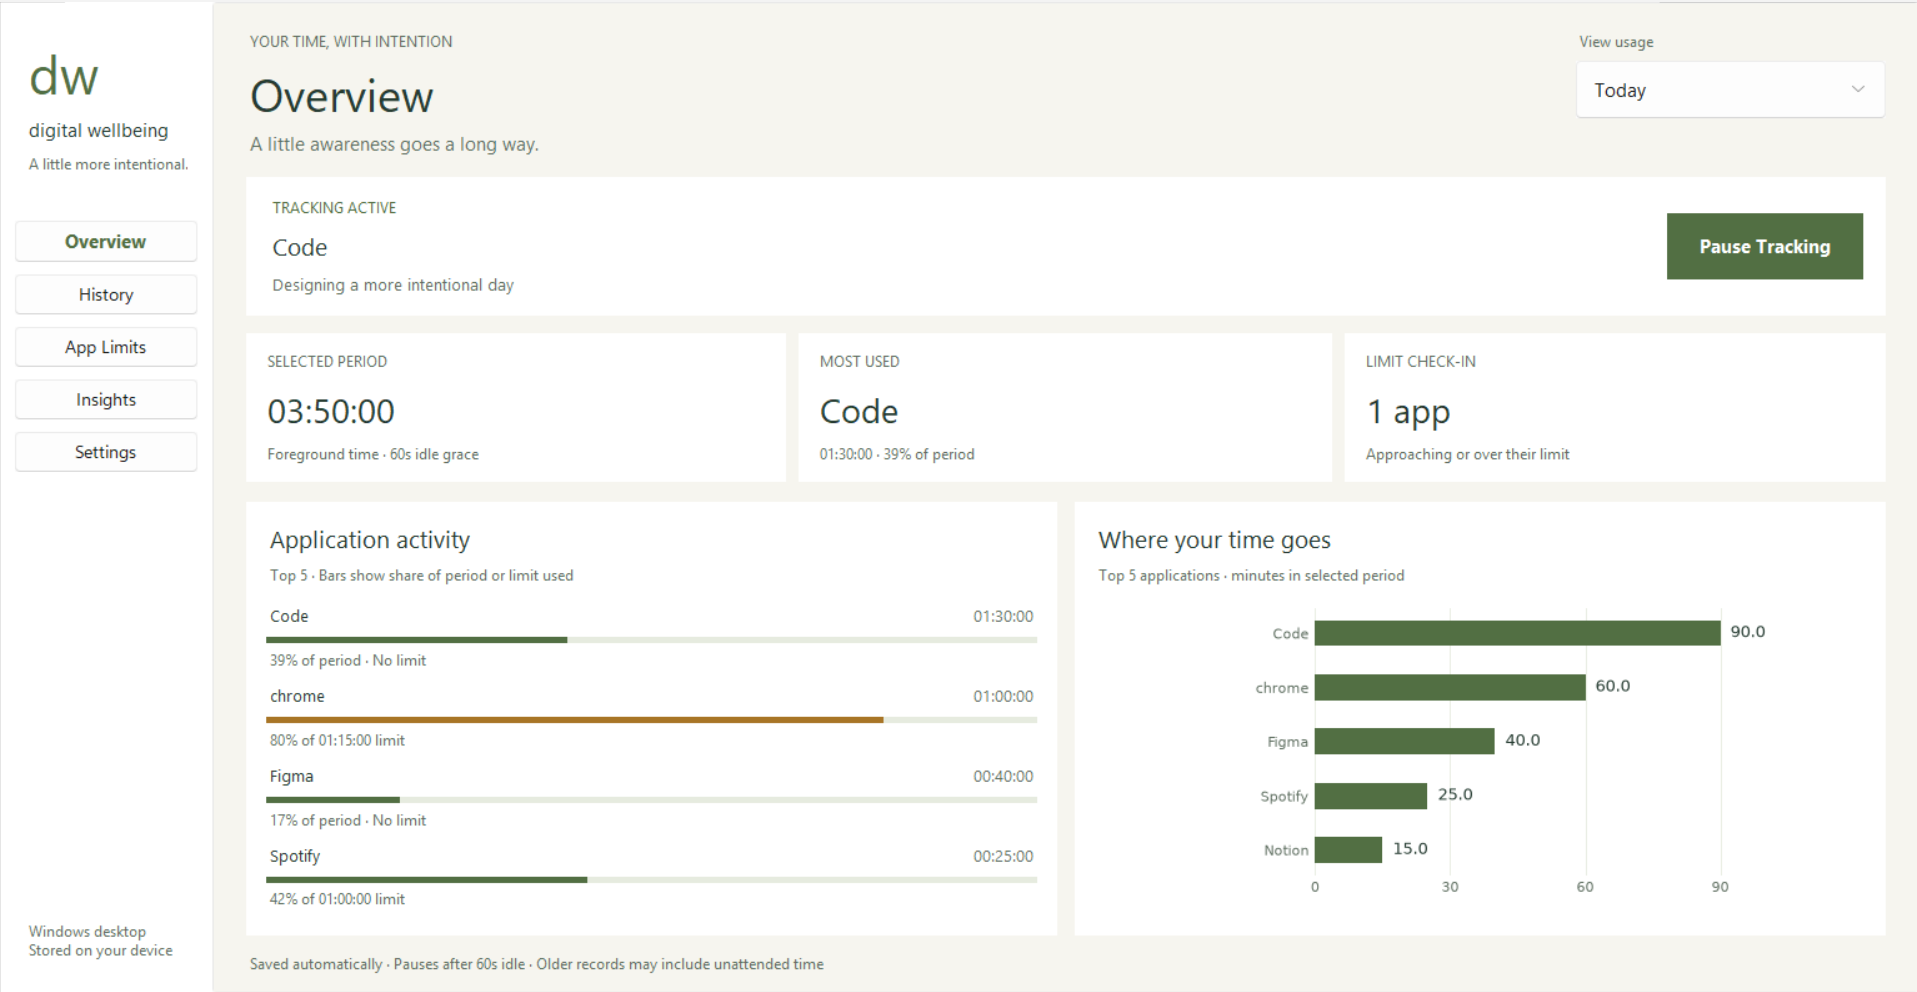Click the Code bar in the time chart
Viewport: 1917px width, 992px height.
(1517, 633)
